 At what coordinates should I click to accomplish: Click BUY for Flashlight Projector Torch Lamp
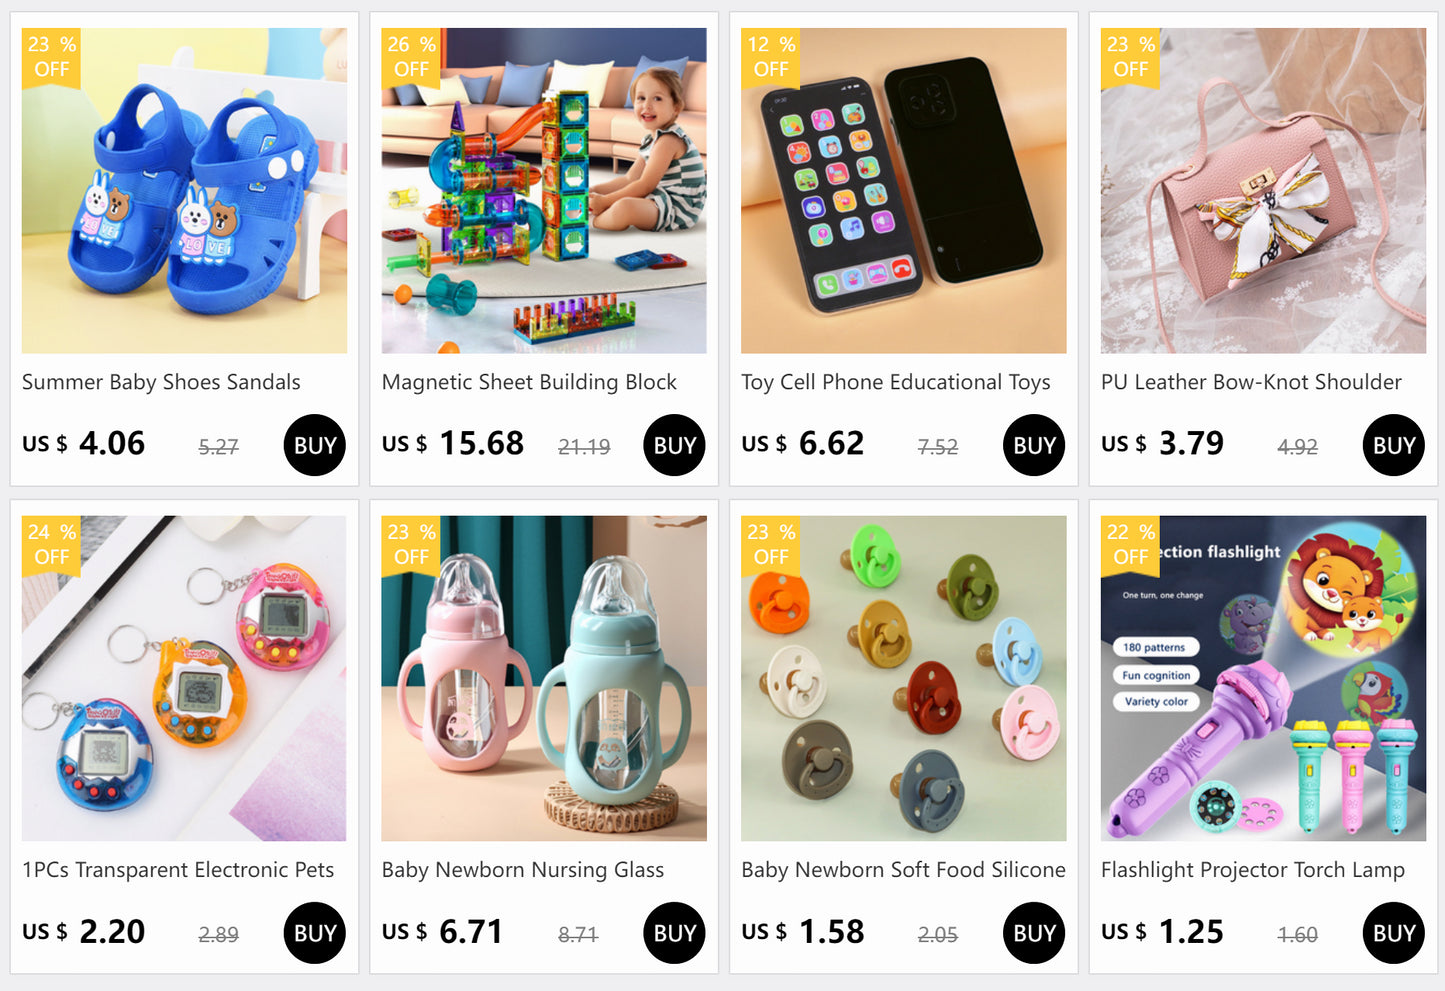pos(1394,933)
